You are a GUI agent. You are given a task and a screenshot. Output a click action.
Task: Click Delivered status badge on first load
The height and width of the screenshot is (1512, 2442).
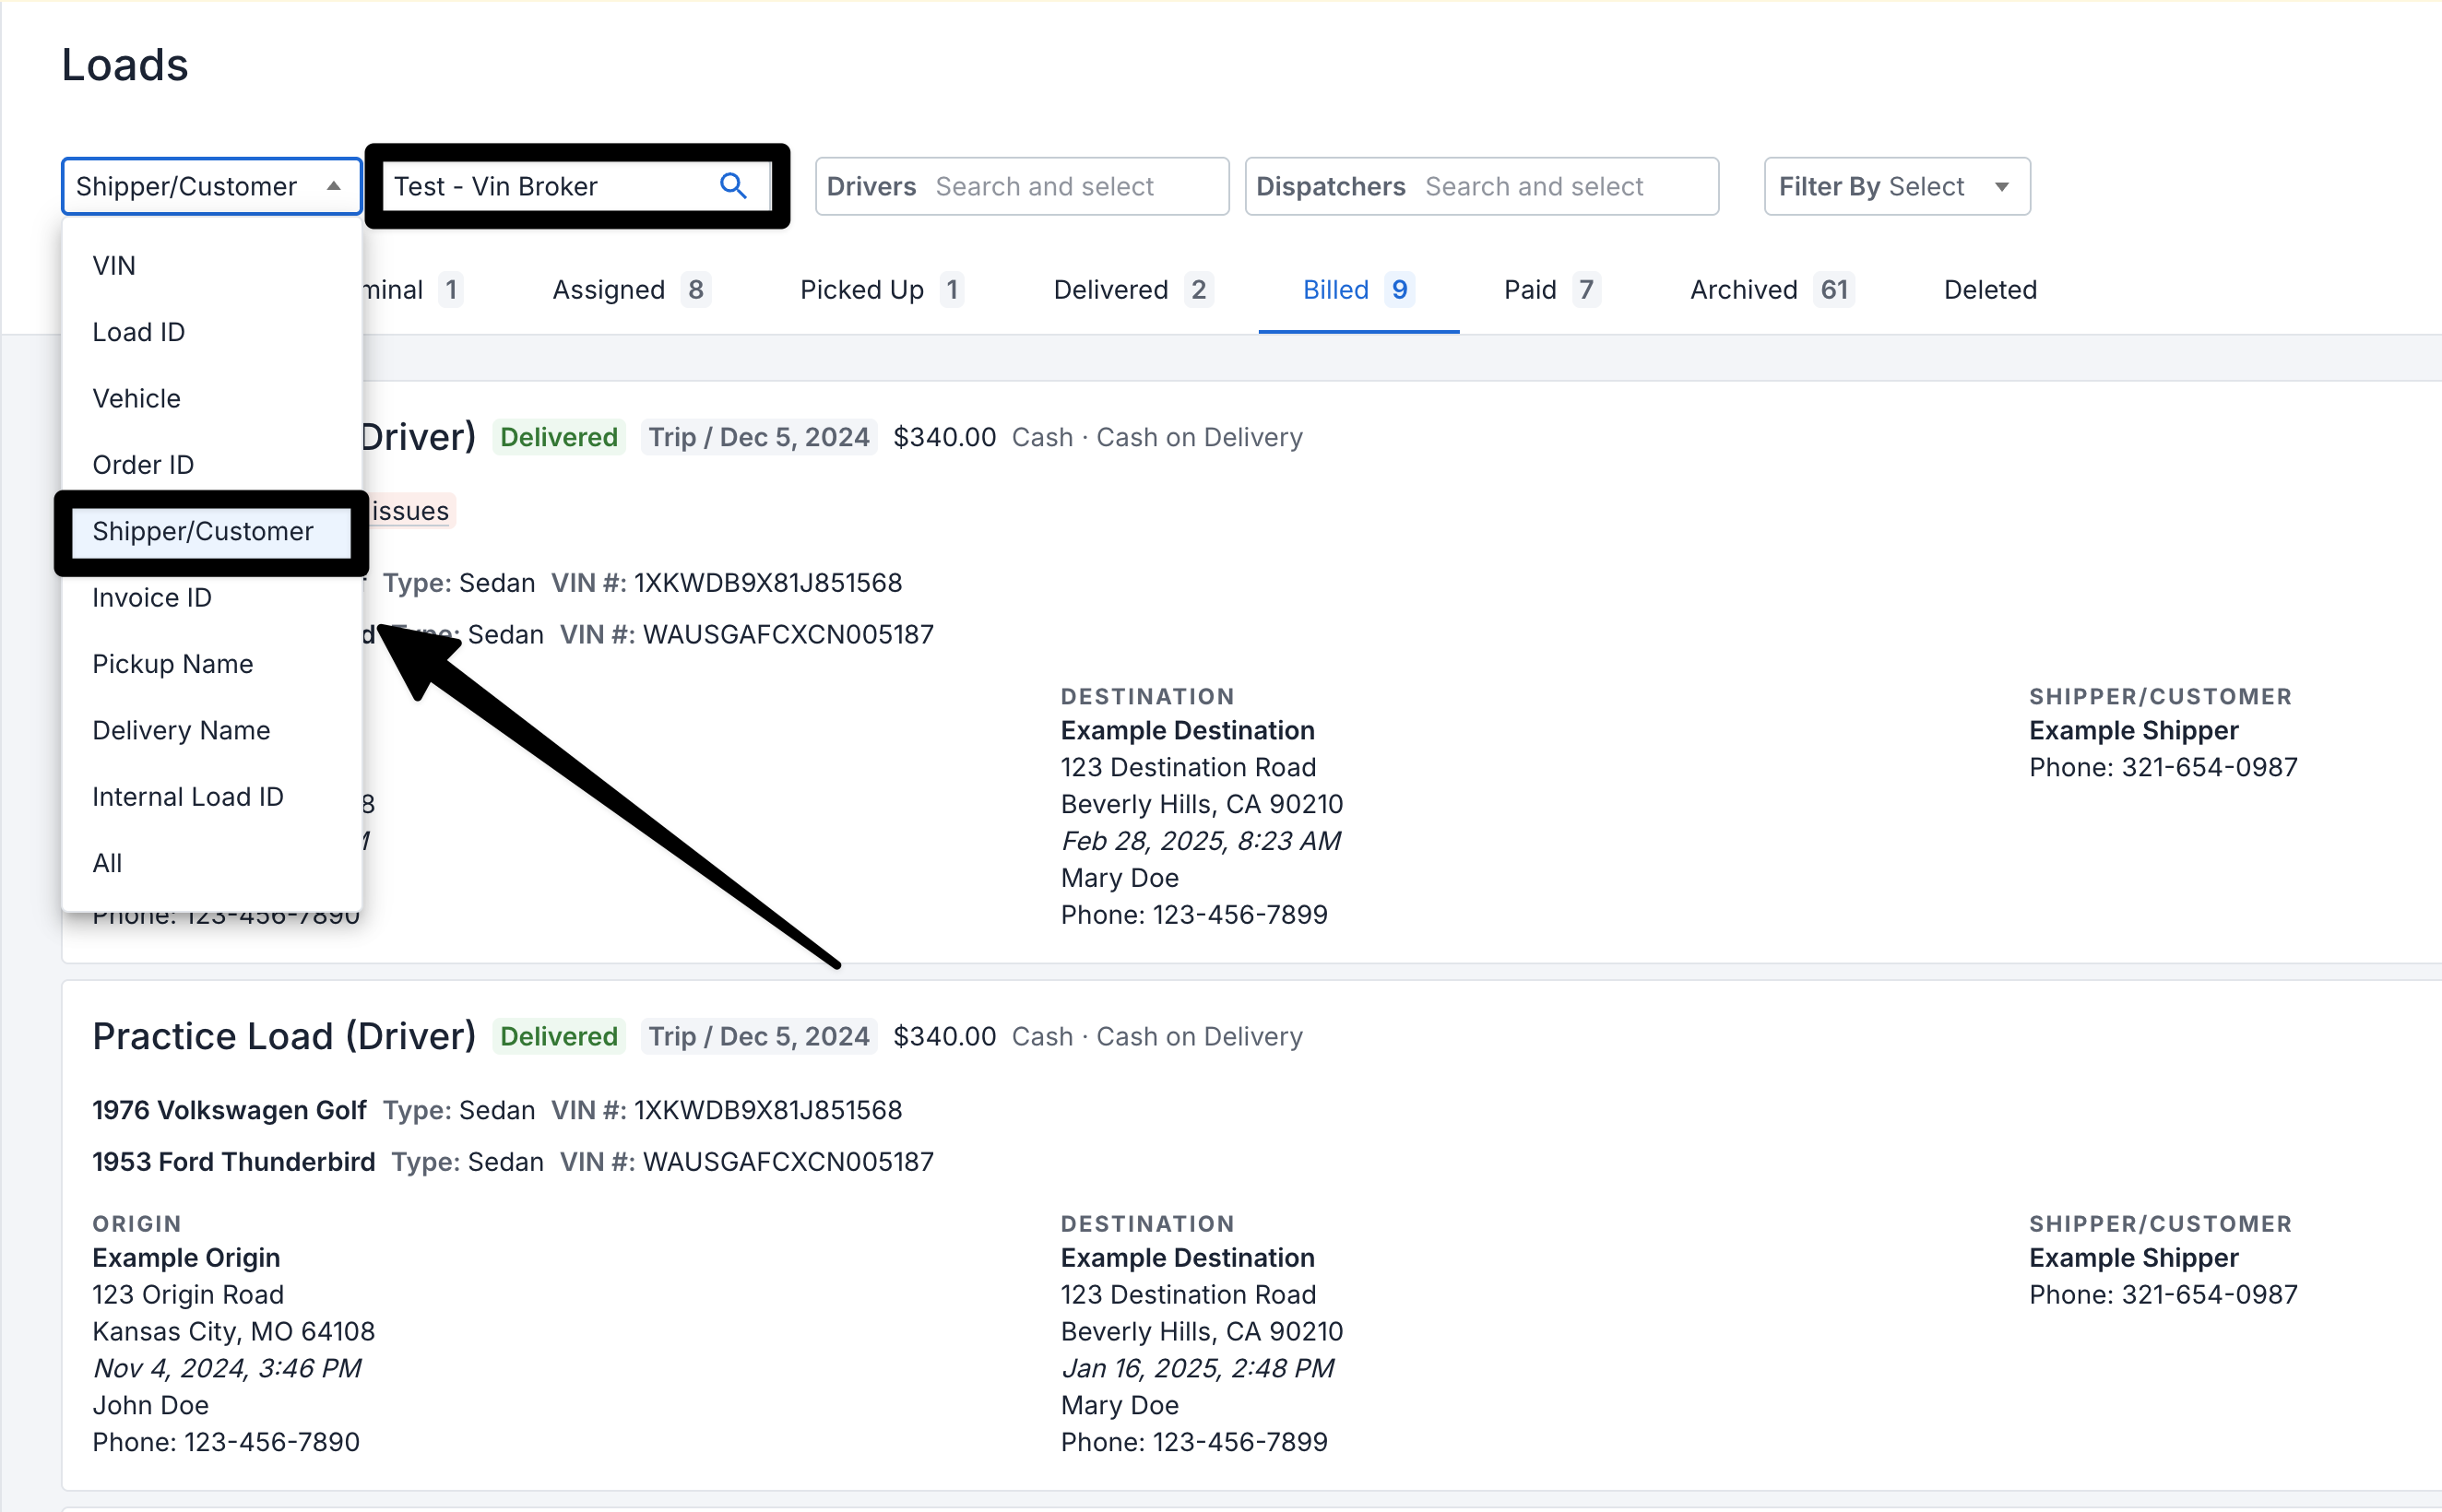(559, 437)
